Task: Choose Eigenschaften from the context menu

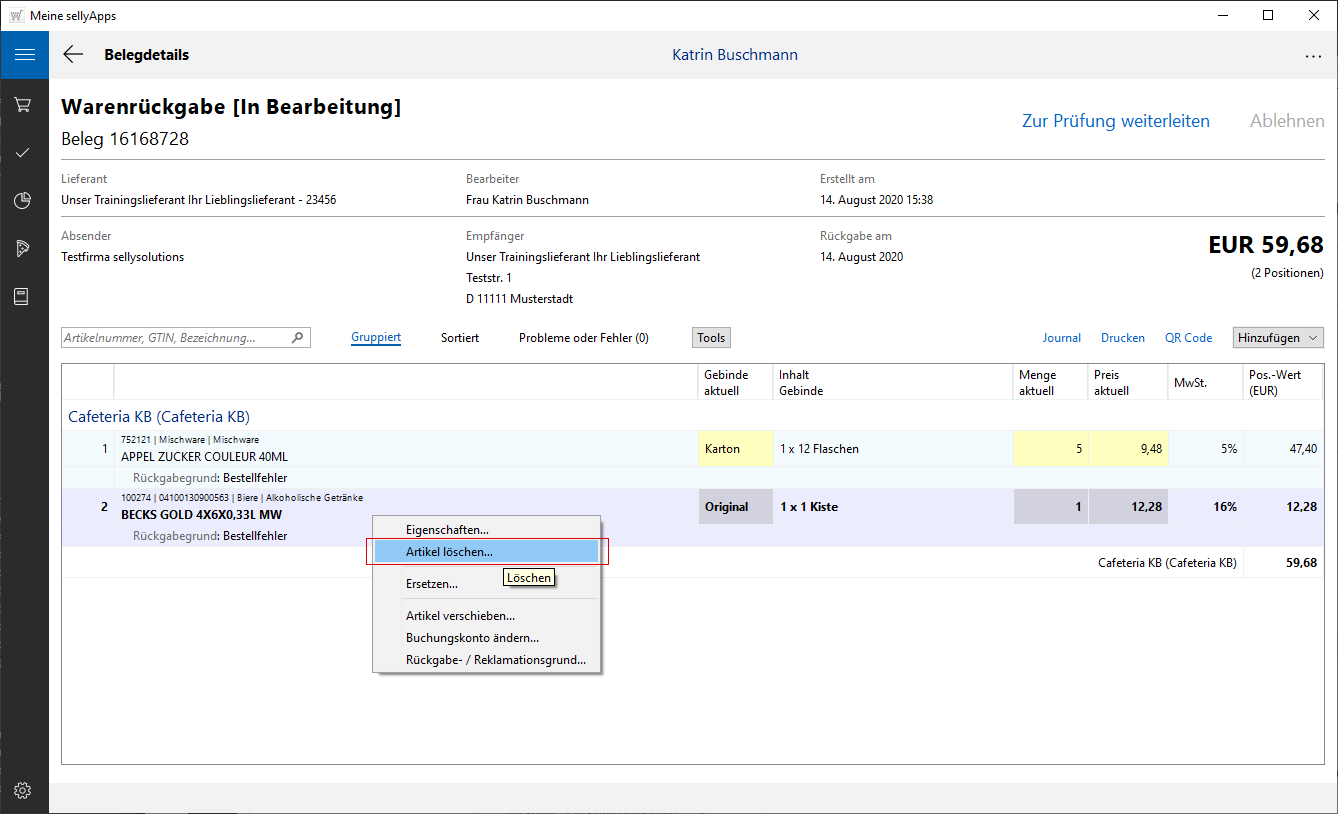Action: 447,529
